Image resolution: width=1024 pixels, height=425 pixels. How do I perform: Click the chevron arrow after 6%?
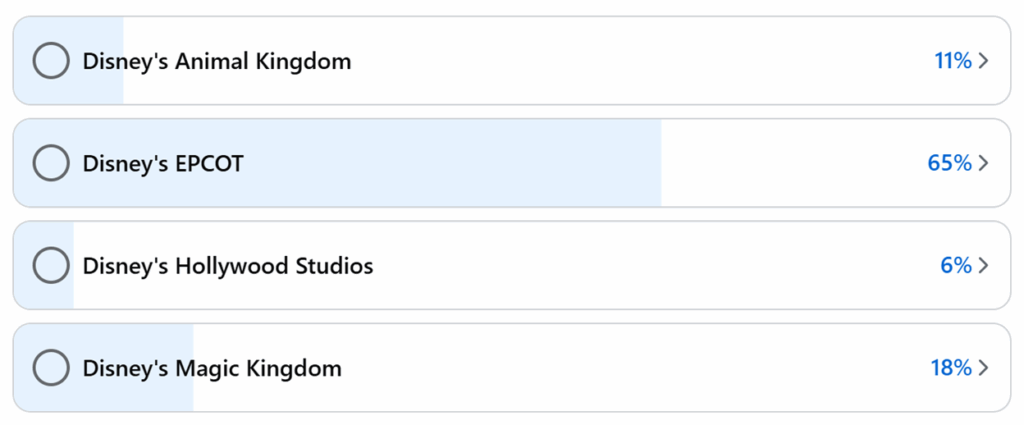click(984, 265)
